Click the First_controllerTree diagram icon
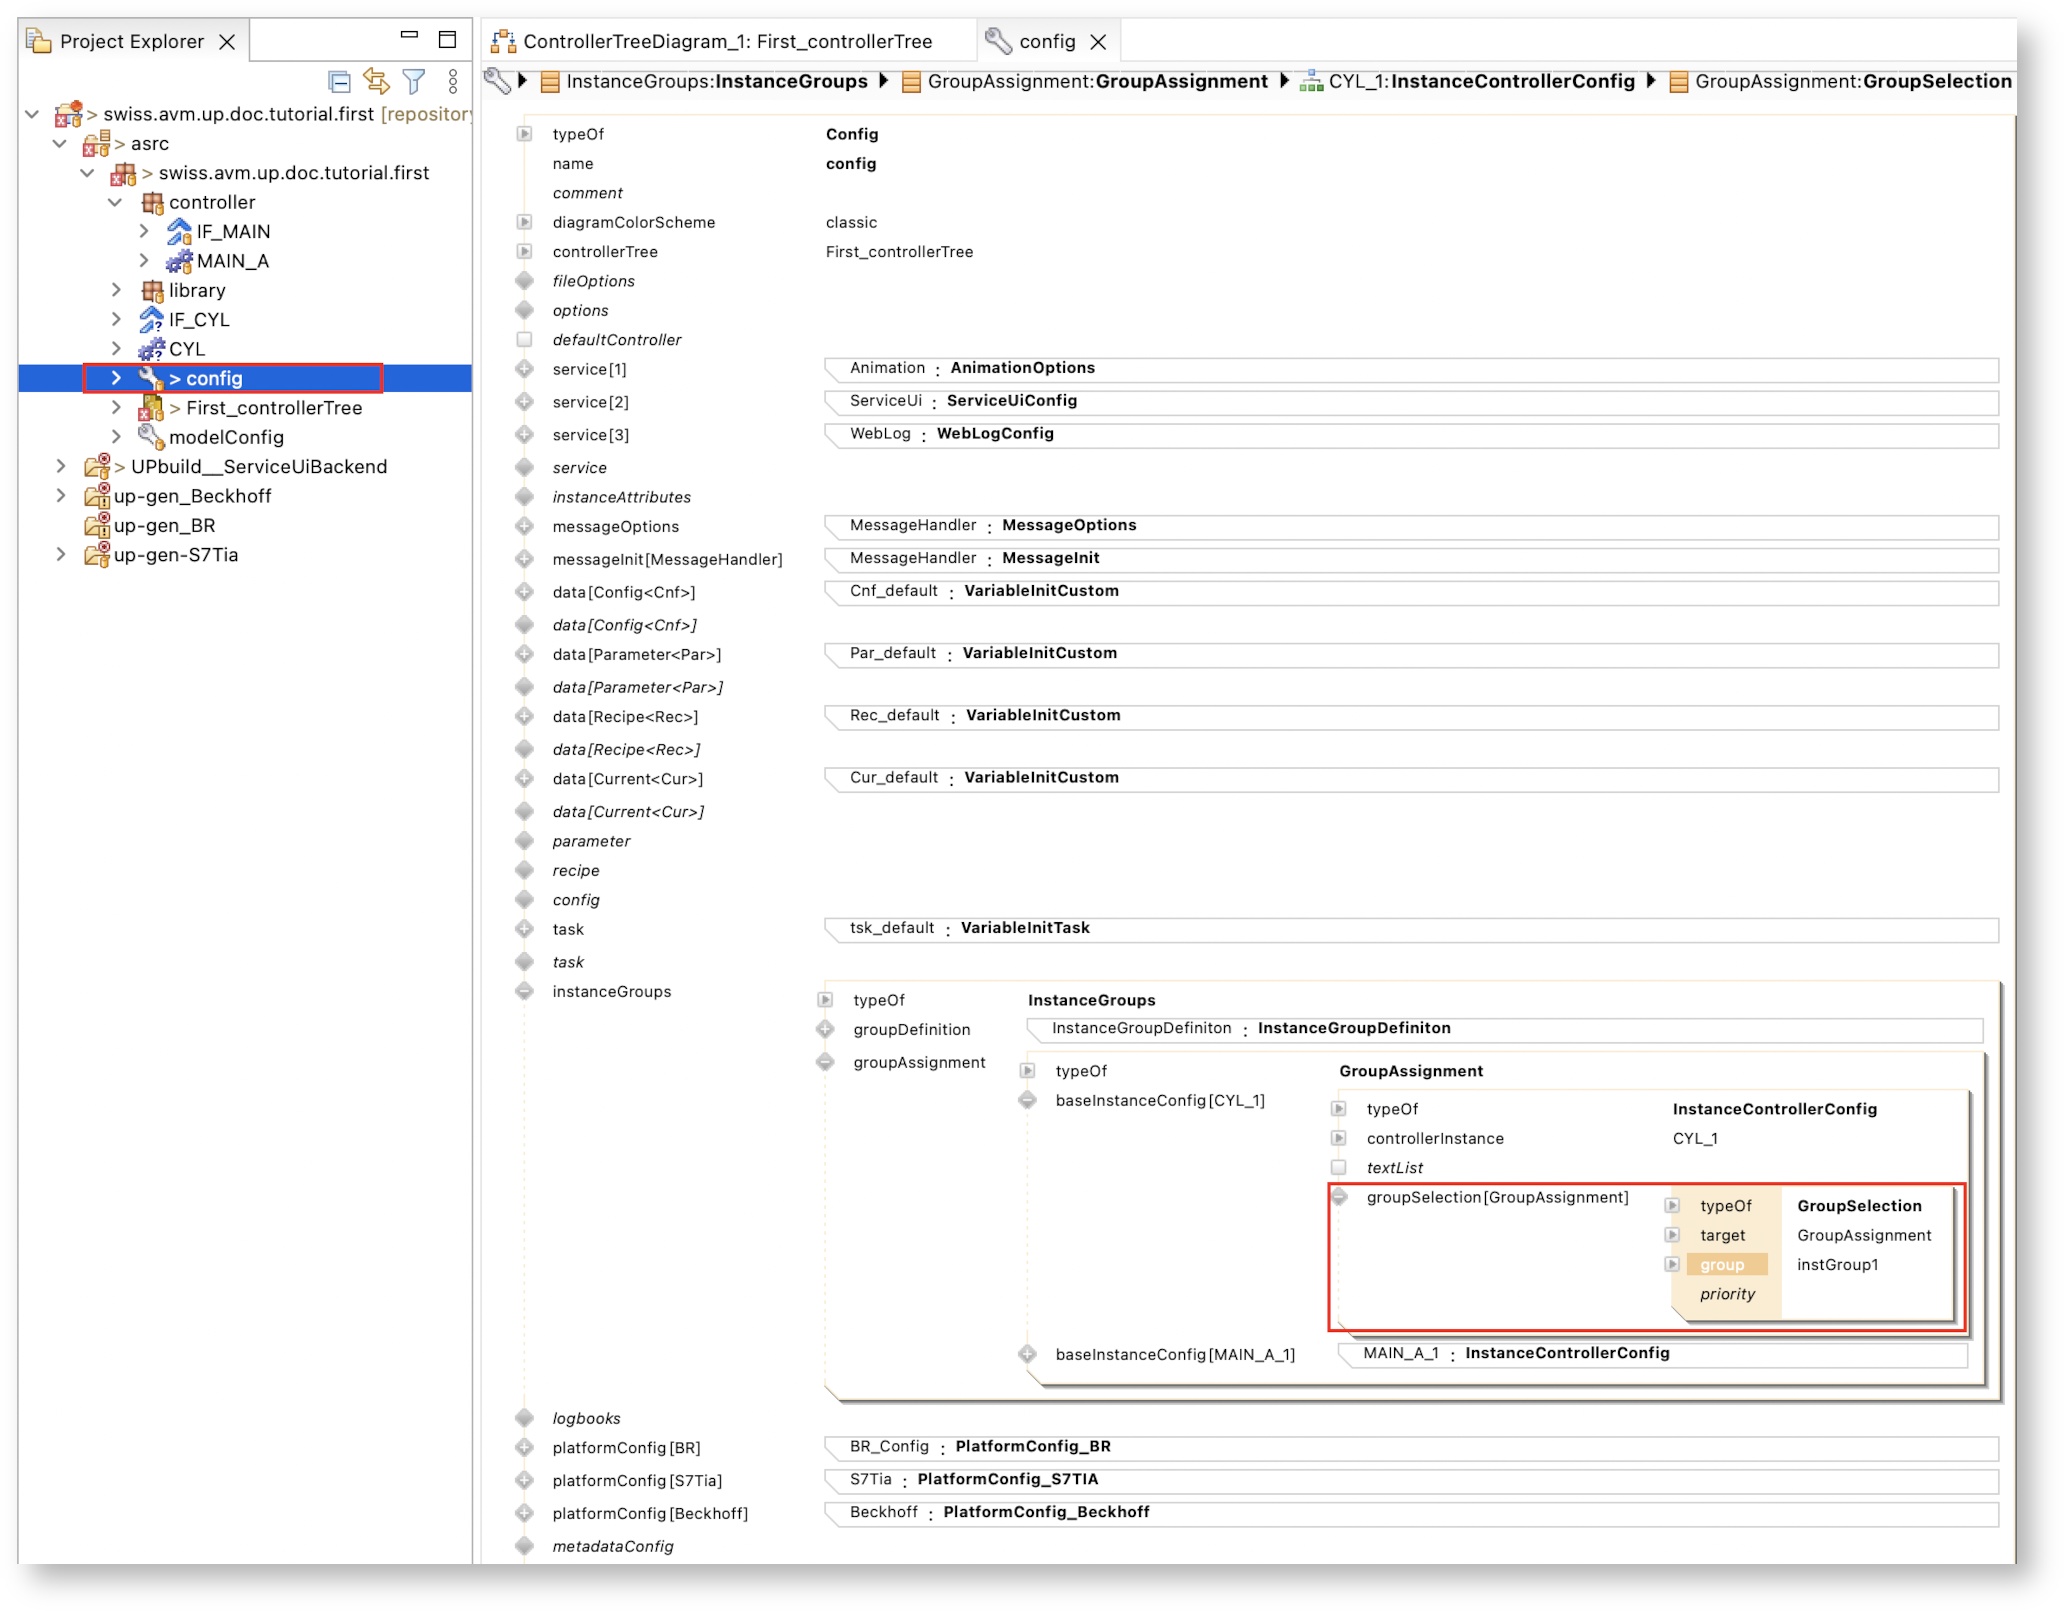The height and width of the screenshot is (1612, 2065). point(151,408)
